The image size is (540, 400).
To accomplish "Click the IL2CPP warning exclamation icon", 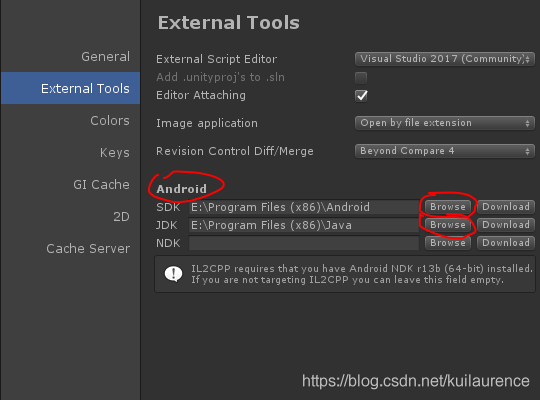I will (173, 274).
